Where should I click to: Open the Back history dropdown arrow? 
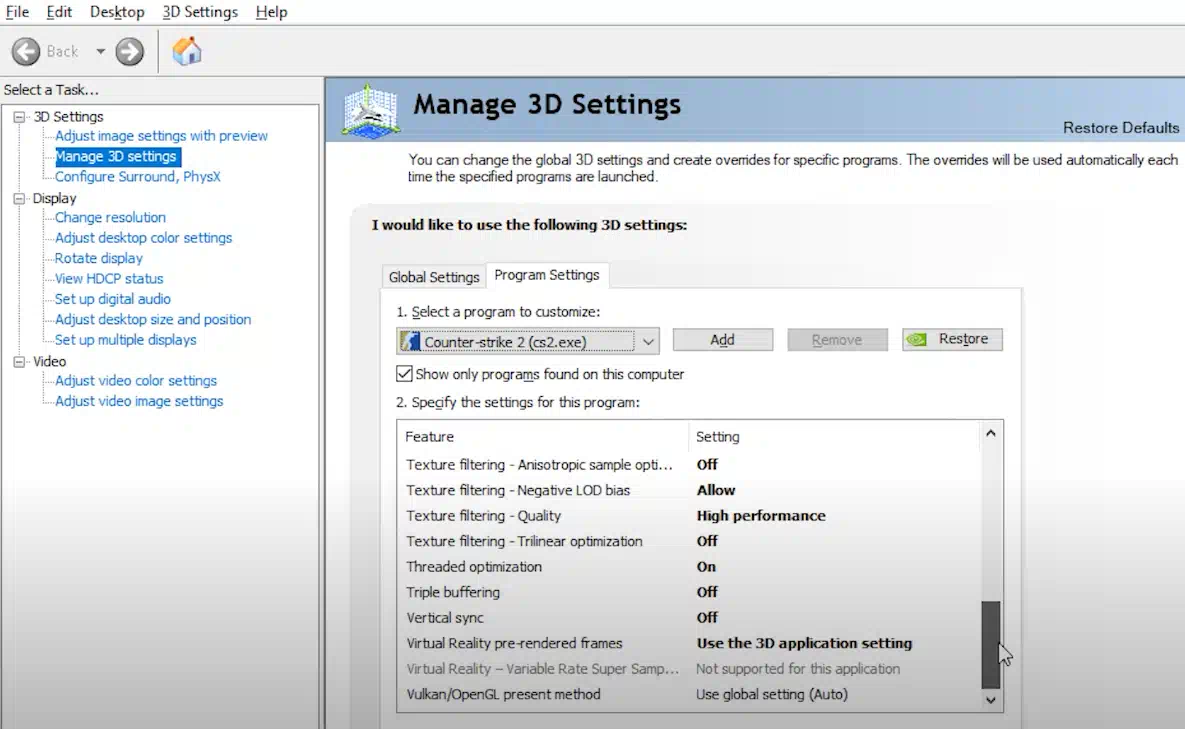coord(100,52)
